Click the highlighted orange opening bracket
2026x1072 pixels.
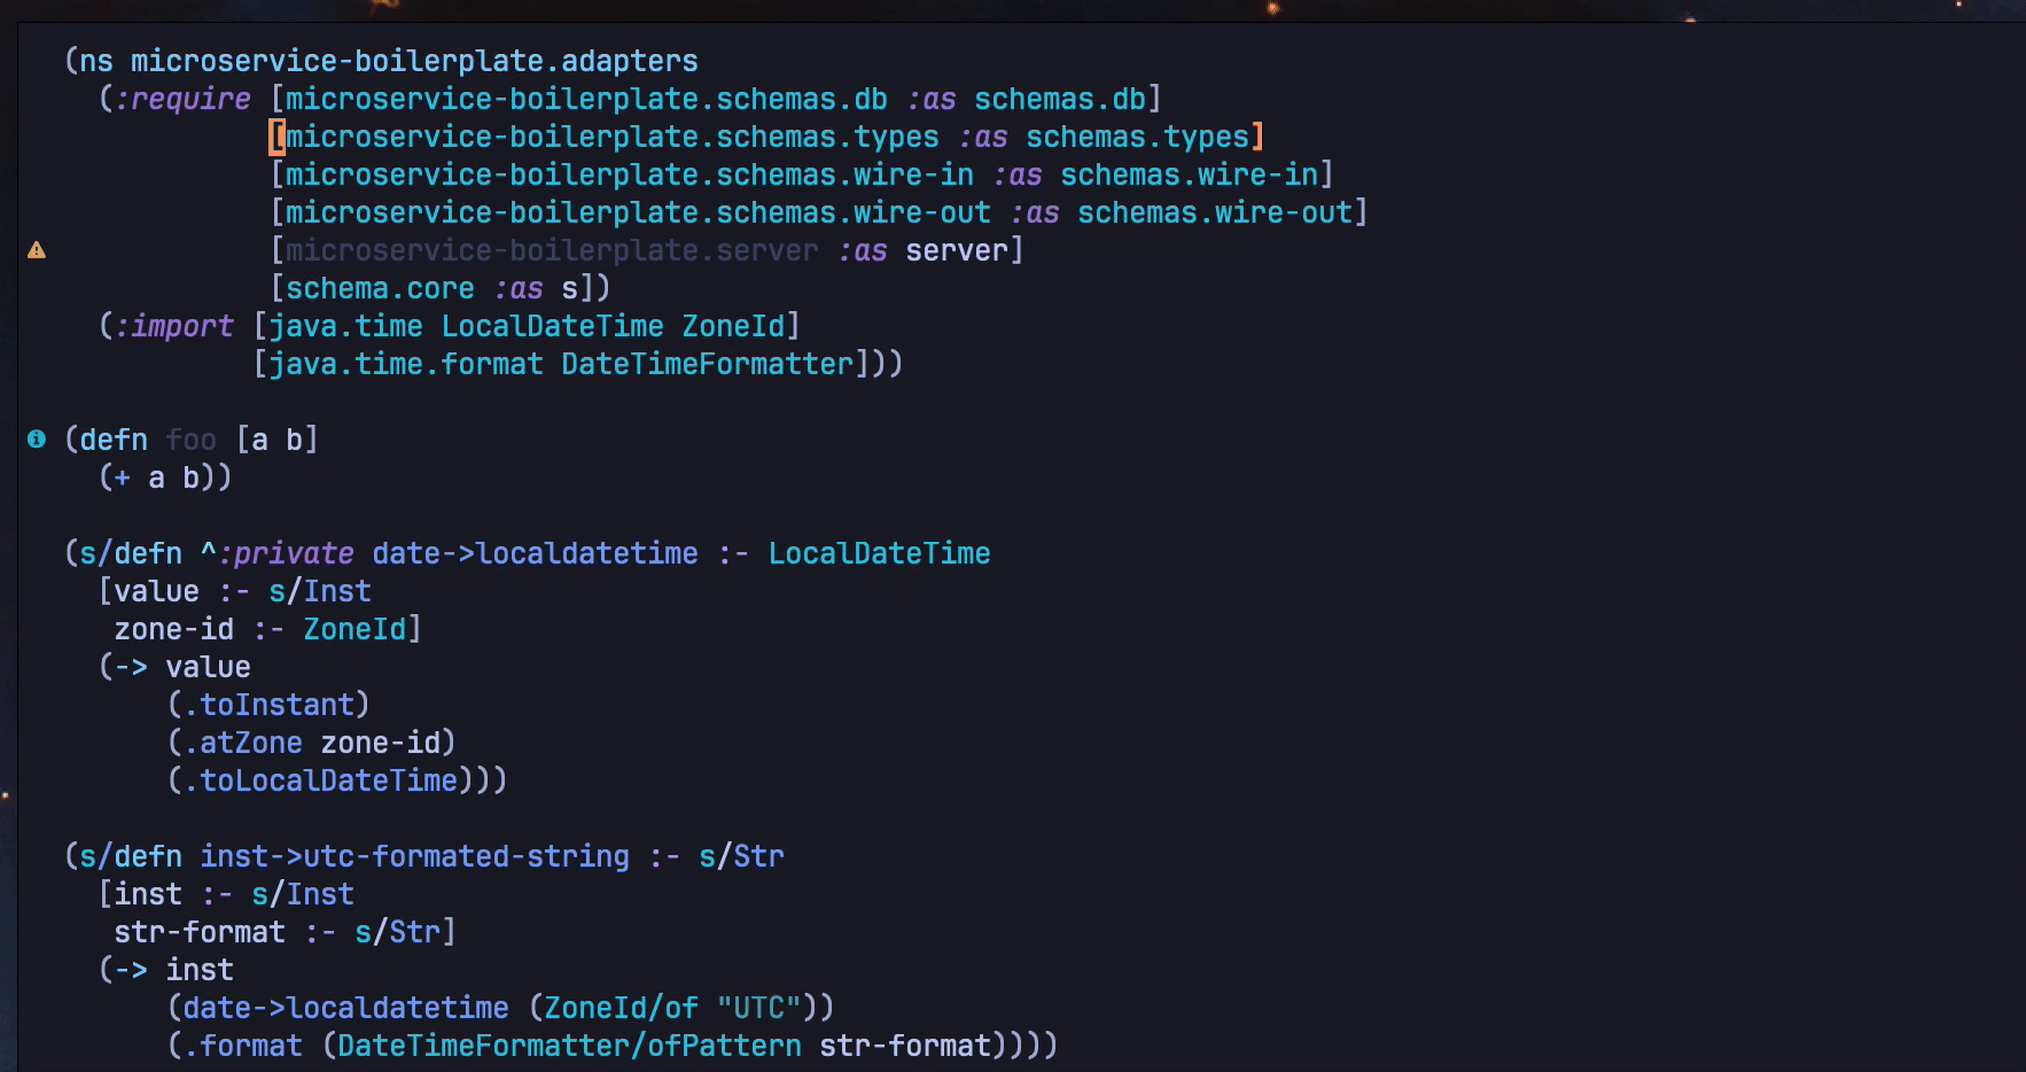pos(277,137)
